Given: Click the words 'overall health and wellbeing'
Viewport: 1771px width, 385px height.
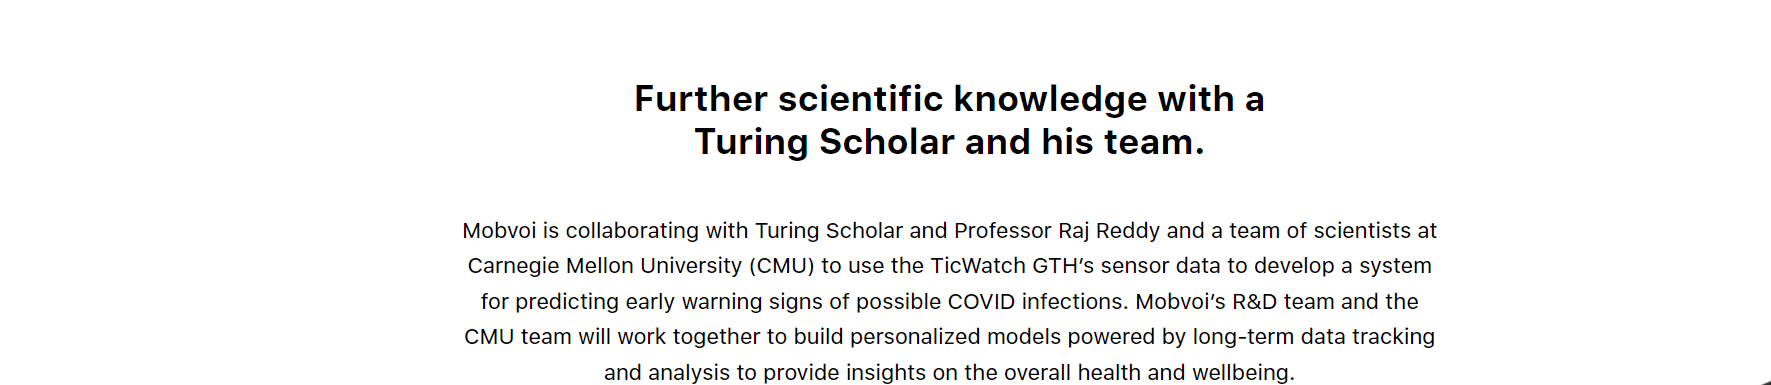Looking at the screenshot, I should point(1146,373).
